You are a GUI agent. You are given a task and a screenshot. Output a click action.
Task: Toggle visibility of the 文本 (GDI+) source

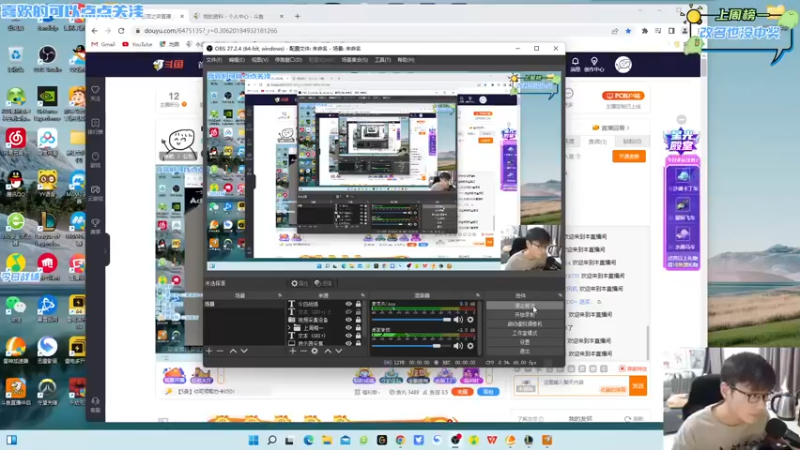pos(348,336)
